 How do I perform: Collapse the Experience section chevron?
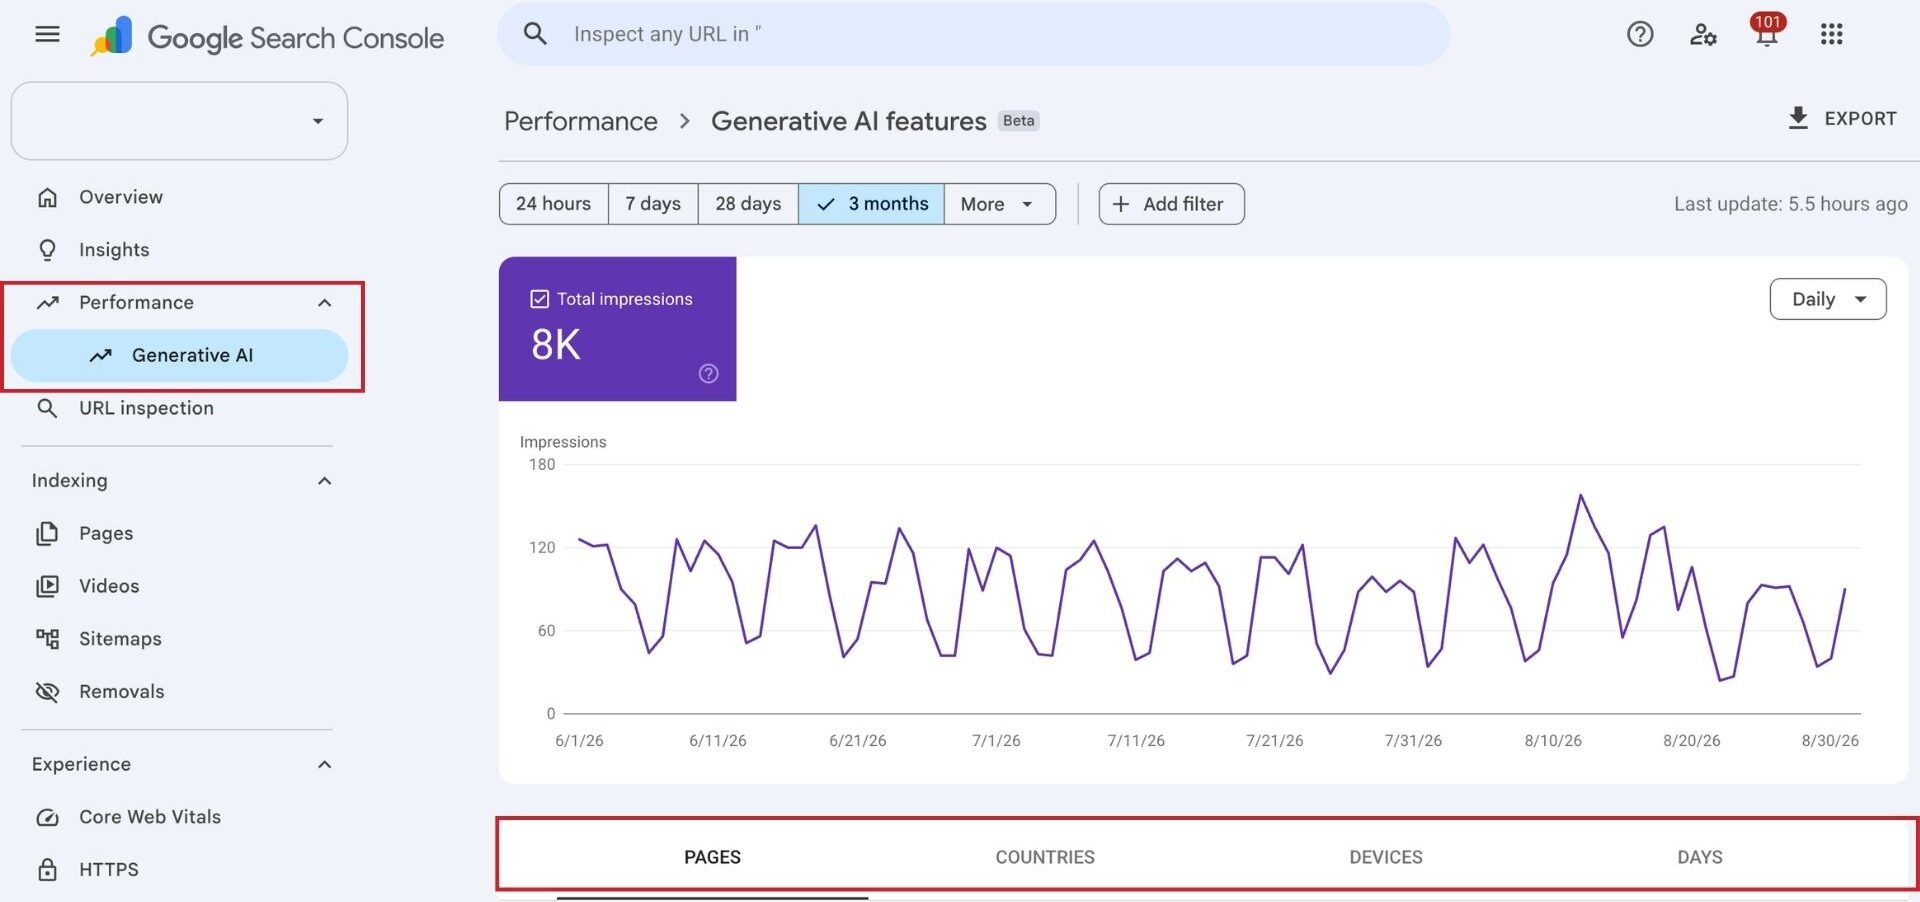[324, 765]
